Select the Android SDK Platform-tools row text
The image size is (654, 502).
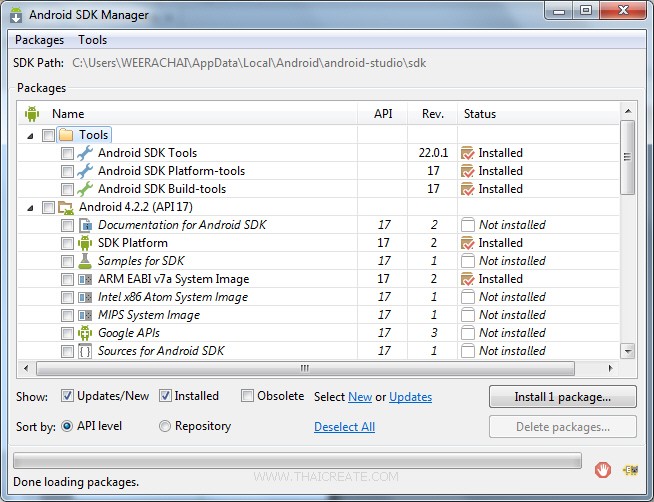[171, 171]
